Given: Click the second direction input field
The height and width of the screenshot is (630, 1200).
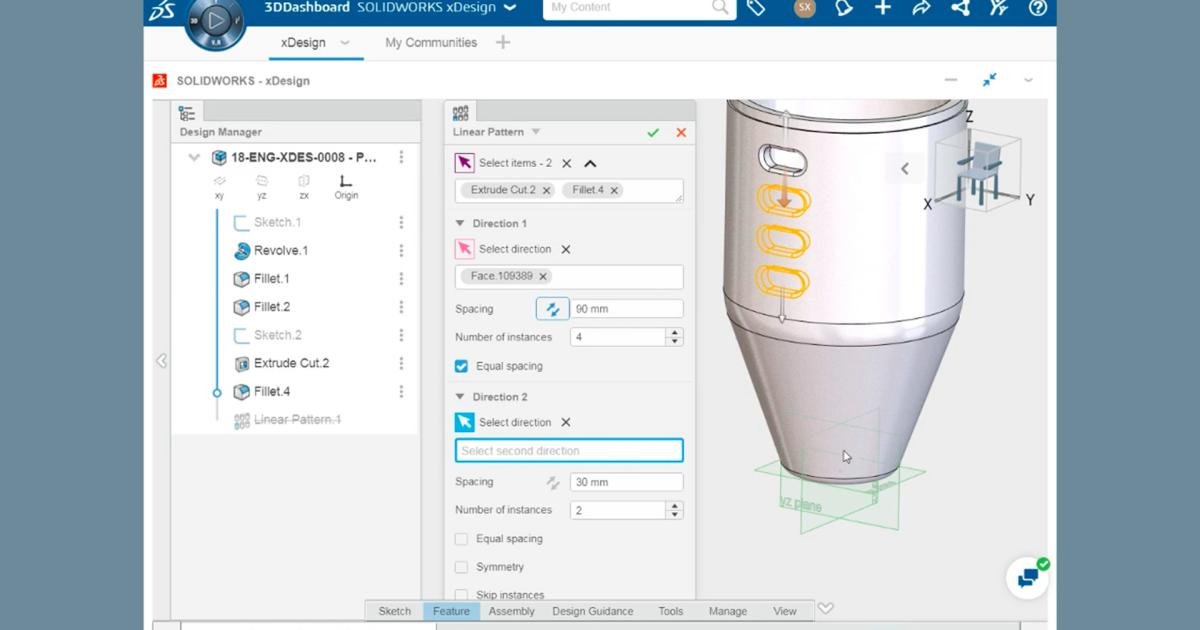Looking at the screenshot, I should point(568,450).
